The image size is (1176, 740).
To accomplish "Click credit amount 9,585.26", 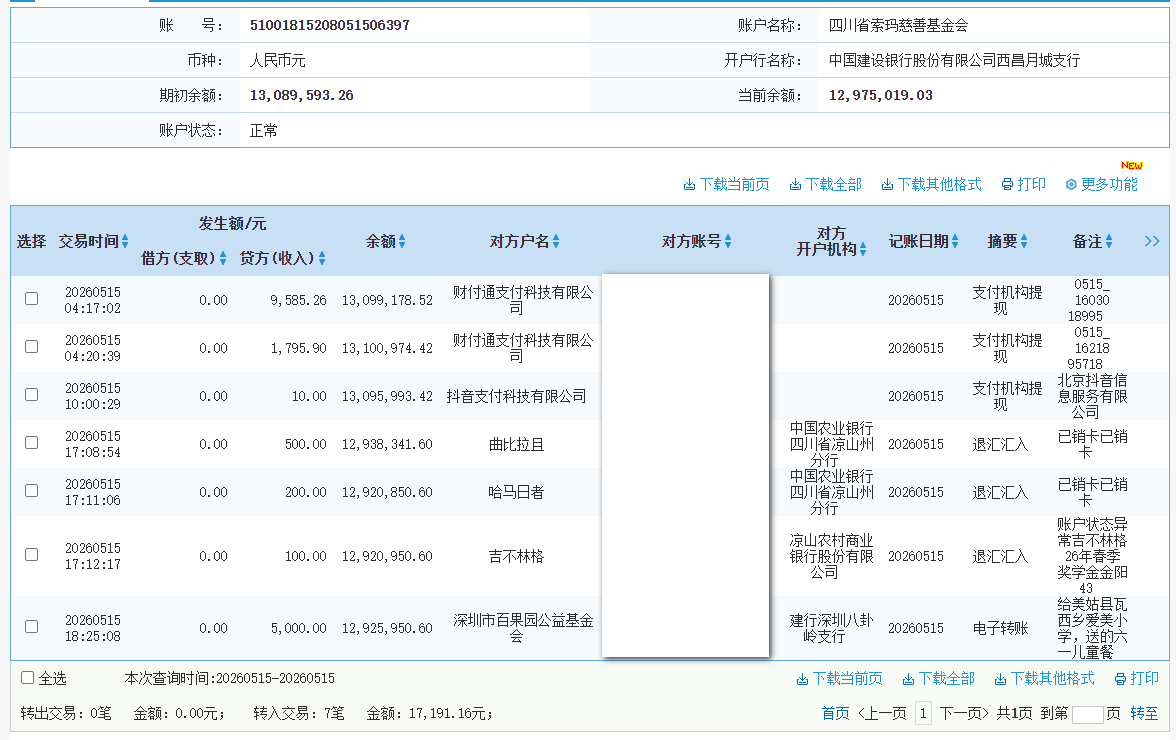I will [x=298, y=300].
